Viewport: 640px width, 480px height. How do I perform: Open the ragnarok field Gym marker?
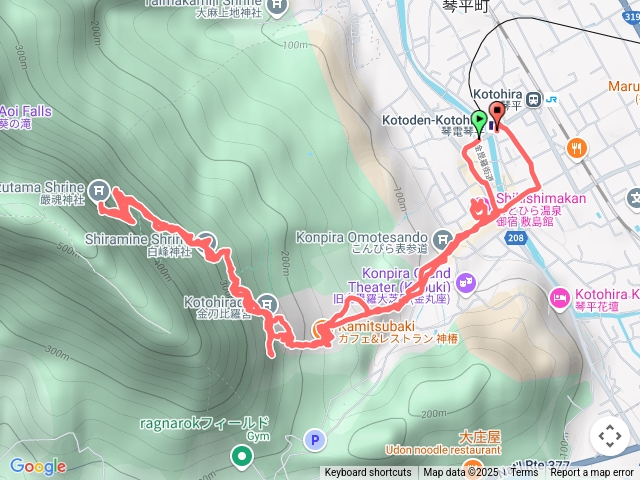pos(242,456)
